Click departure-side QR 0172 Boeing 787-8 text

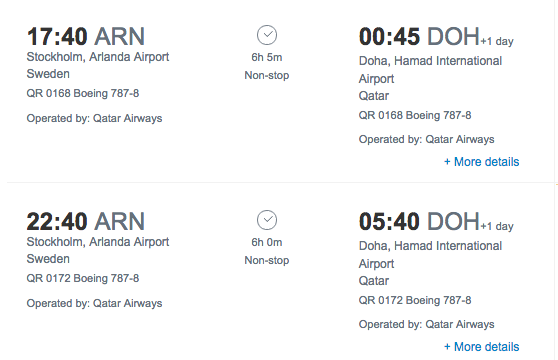pos(83,278)
